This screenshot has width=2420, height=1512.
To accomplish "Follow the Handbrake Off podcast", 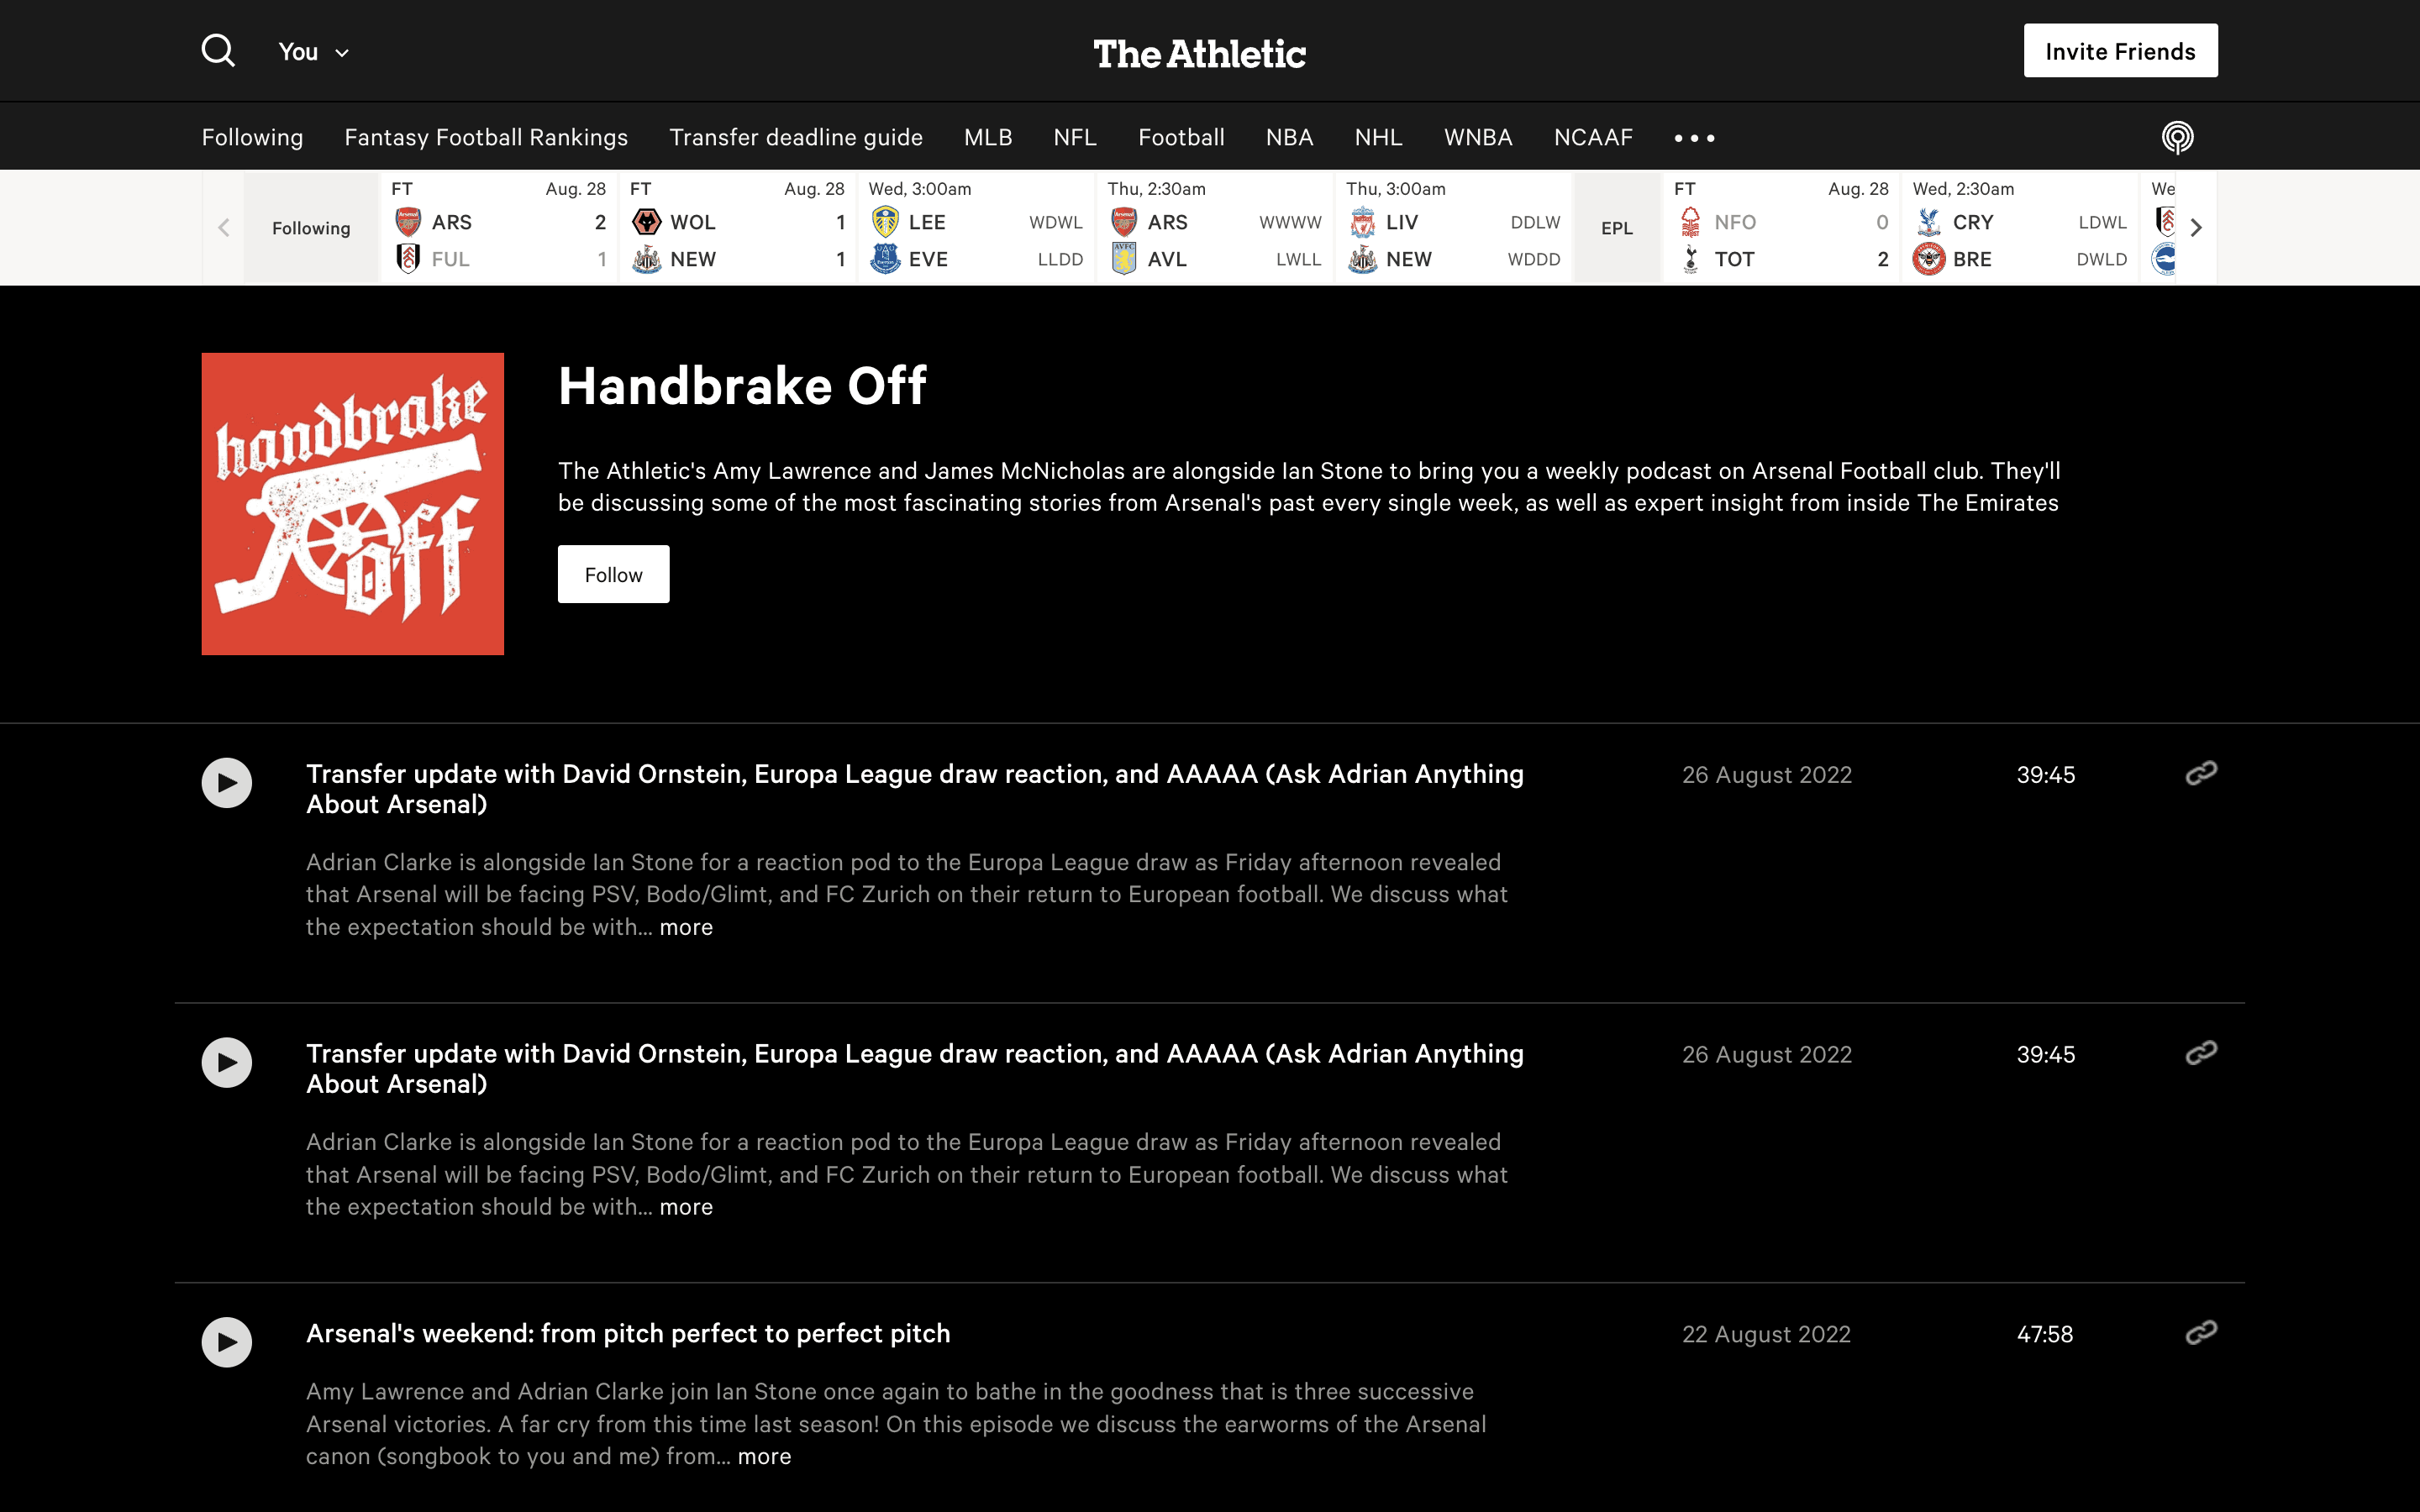I will [x=613, y=574].
